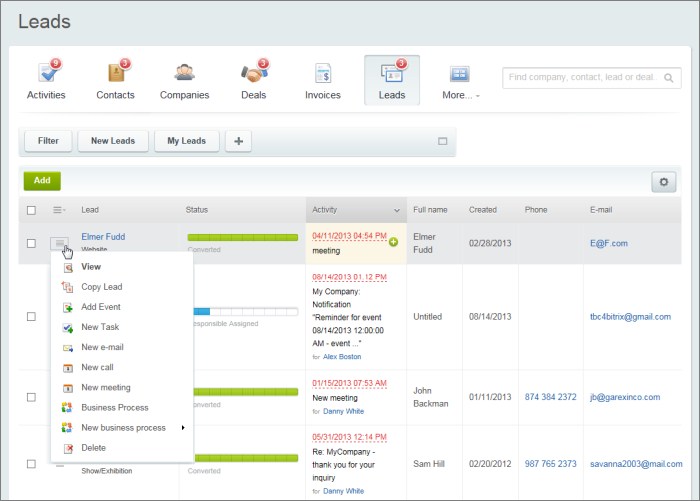
Task: Click the green Add button
Action: 41,181
